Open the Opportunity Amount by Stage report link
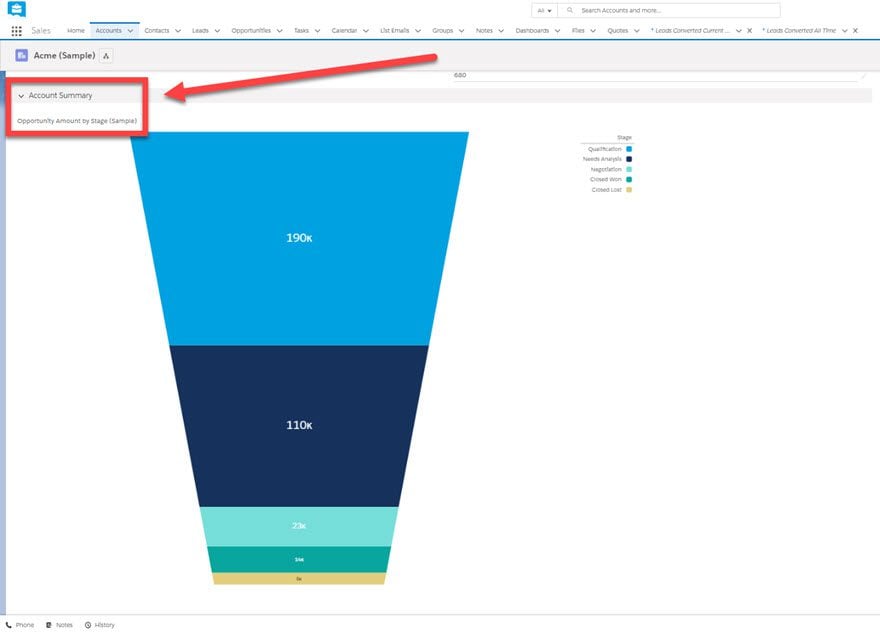This screenshot has width=880, height=632. point(77,121)
